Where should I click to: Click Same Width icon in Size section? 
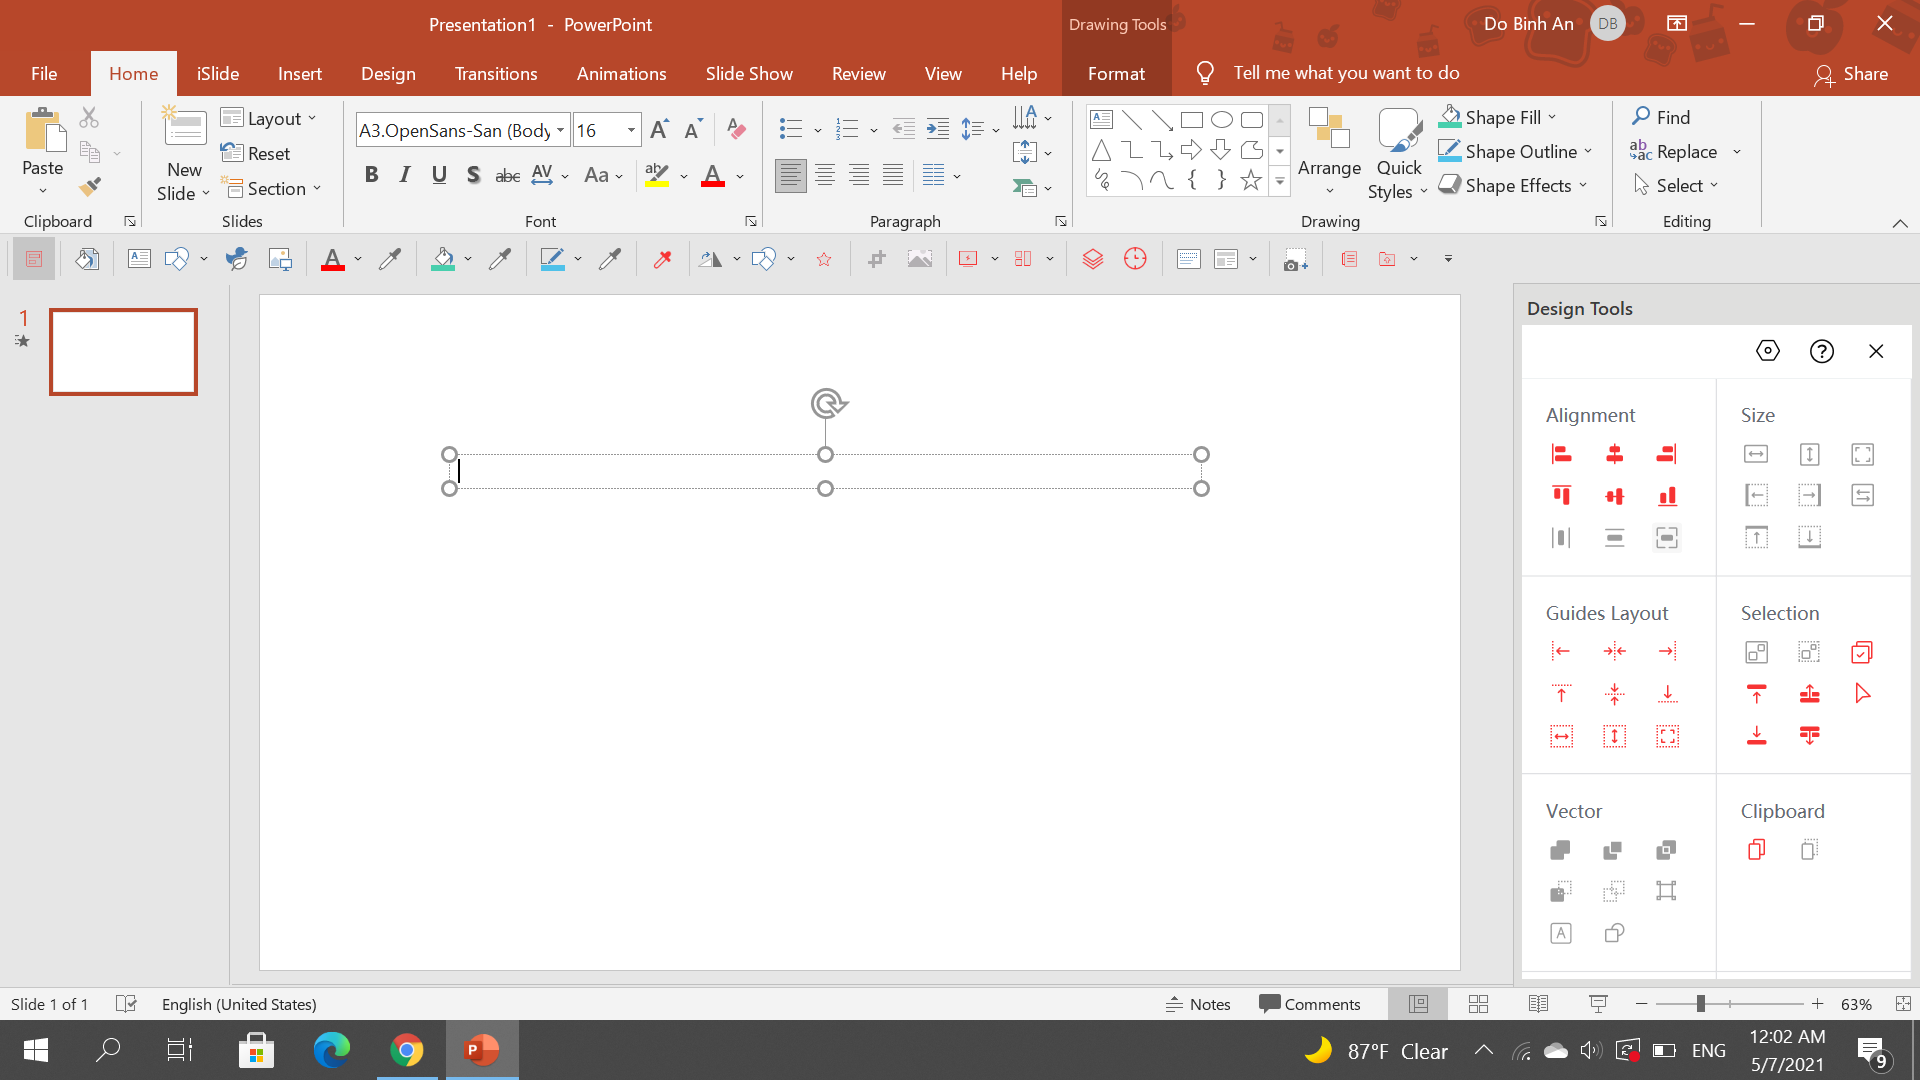(x=1756, y=454)
